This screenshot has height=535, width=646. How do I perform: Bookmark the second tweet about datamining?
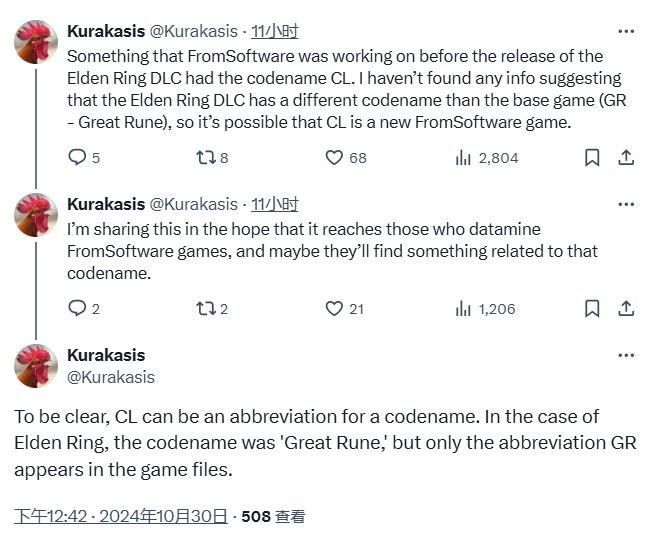592,308
